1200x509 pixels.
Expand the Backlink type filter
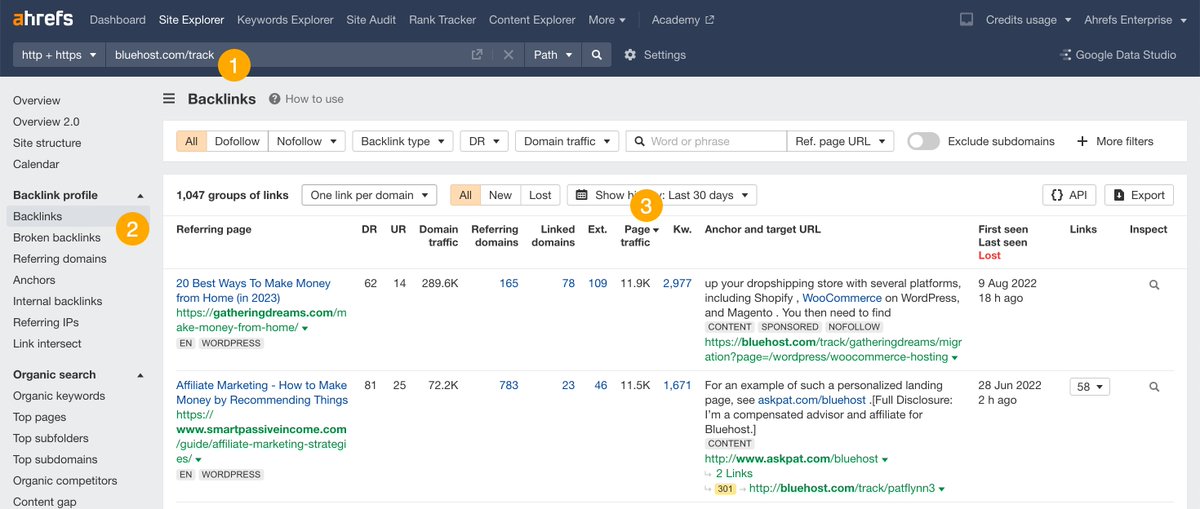403,141
